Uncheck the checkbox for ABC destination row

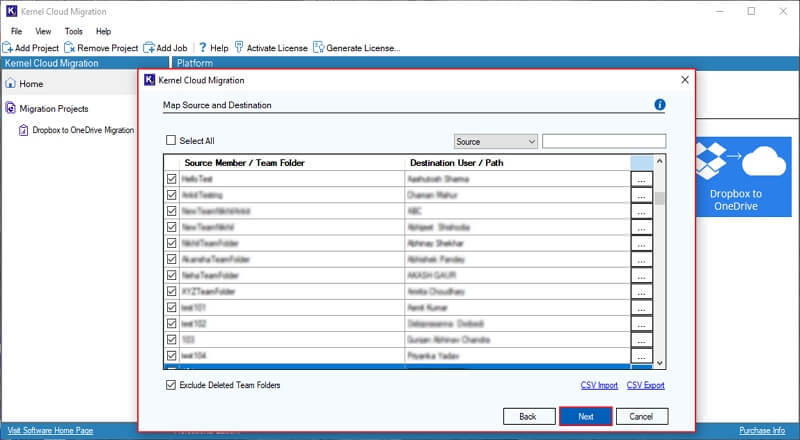click(x=171, y=211)
